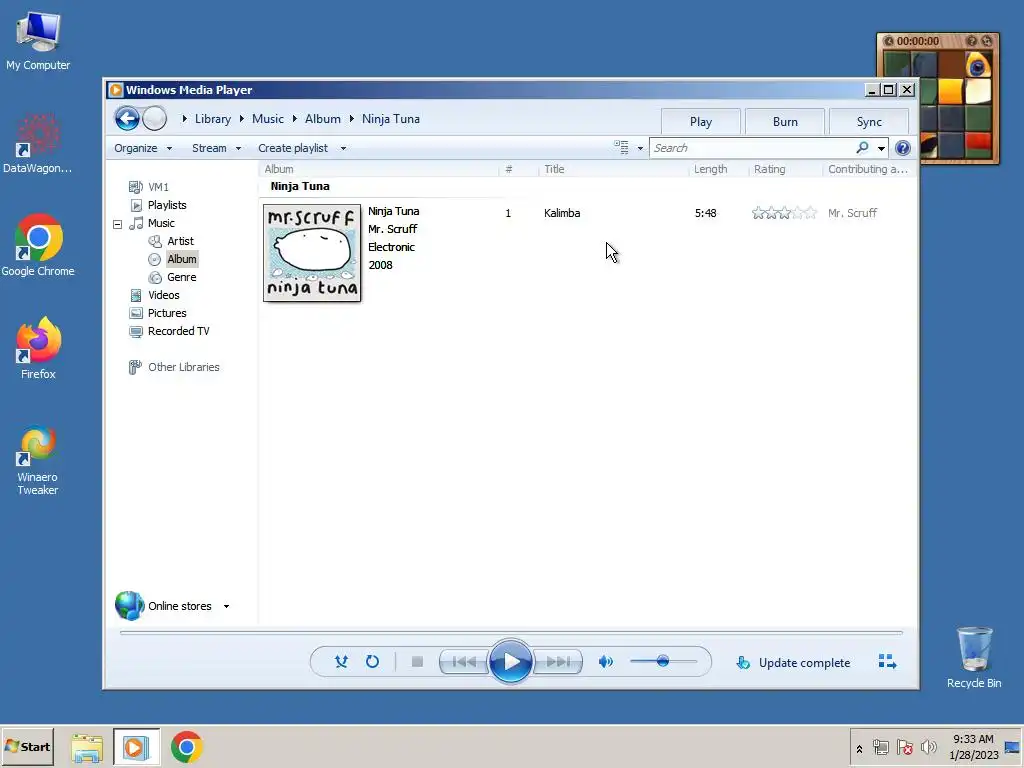The height and width of the screenshot is (768, 1024).
Task: Click the Ninja Tuna album art thumbnail
Action: 312,253
